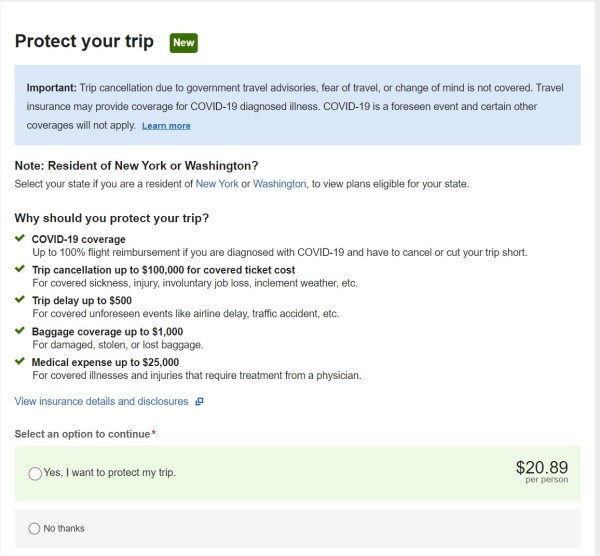Select the Washington state link
This screenshot has width=600, height=556.
click(281, 184)
